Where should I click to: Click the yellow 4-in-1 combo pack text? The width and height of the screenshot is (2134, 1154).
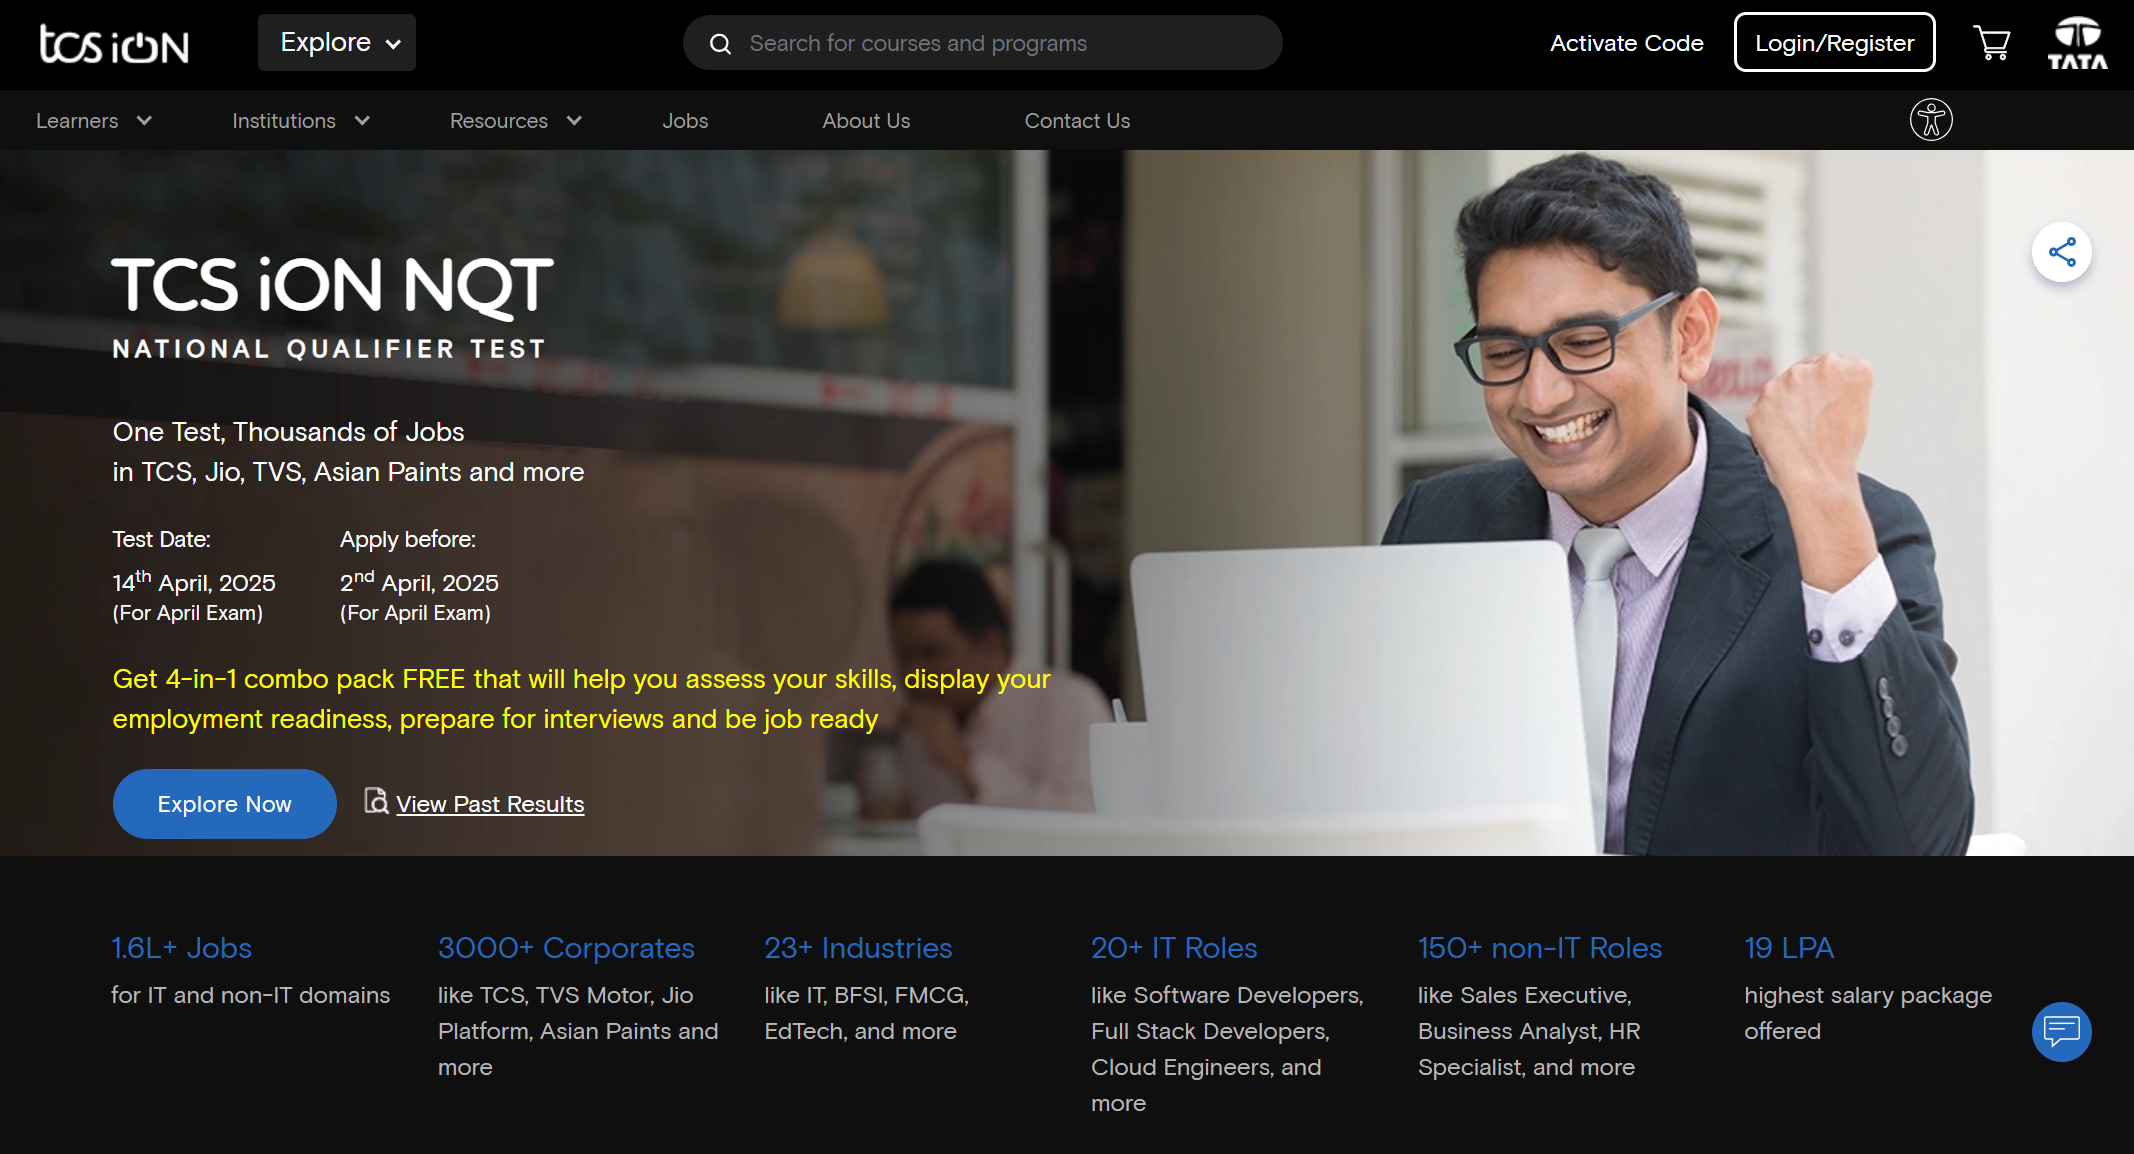tap(581, 699)
